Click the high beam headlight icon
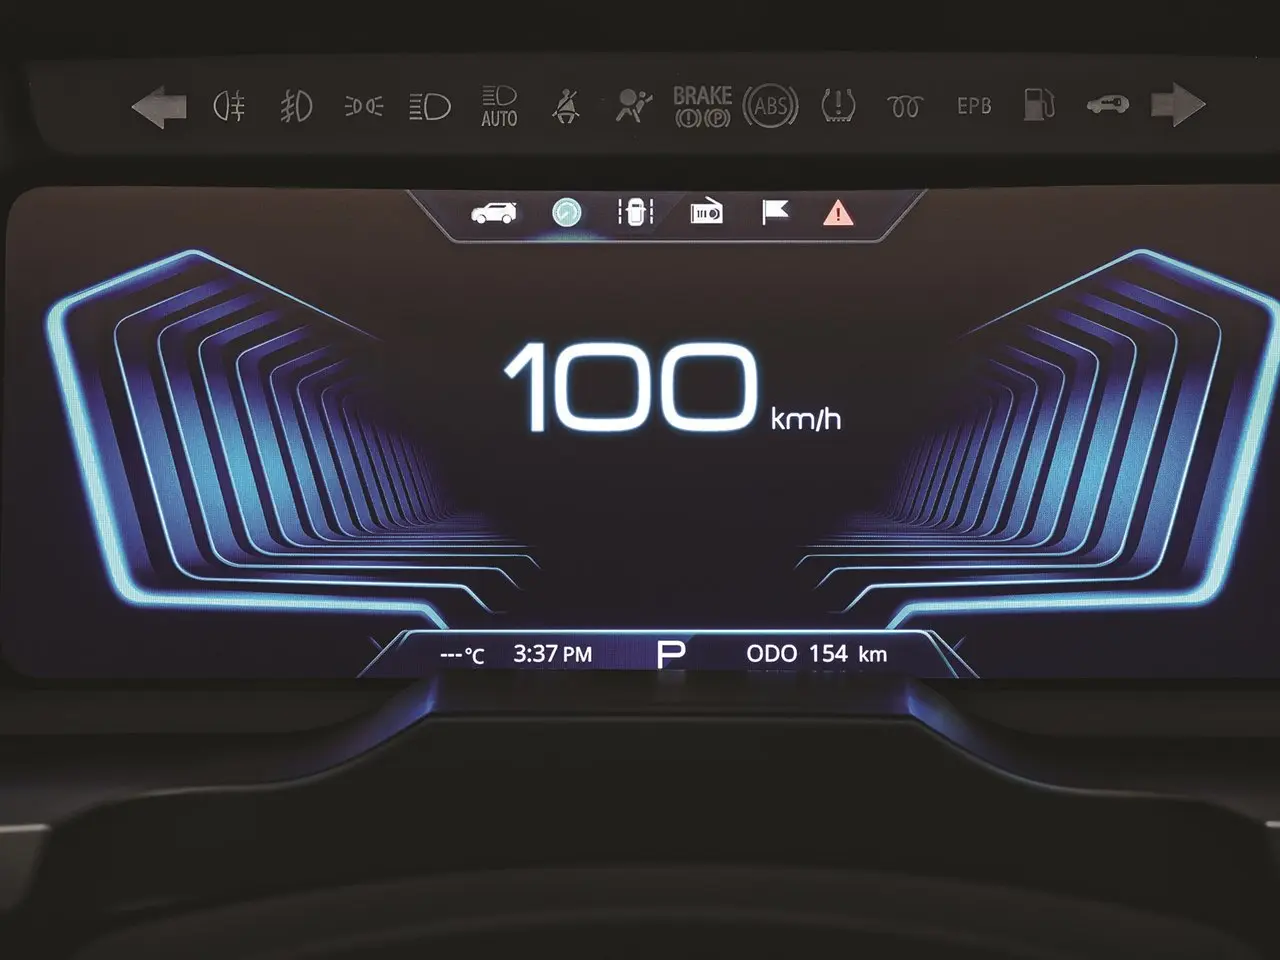This screenshot has height=960, width=1280. click(x=430, y=106)
